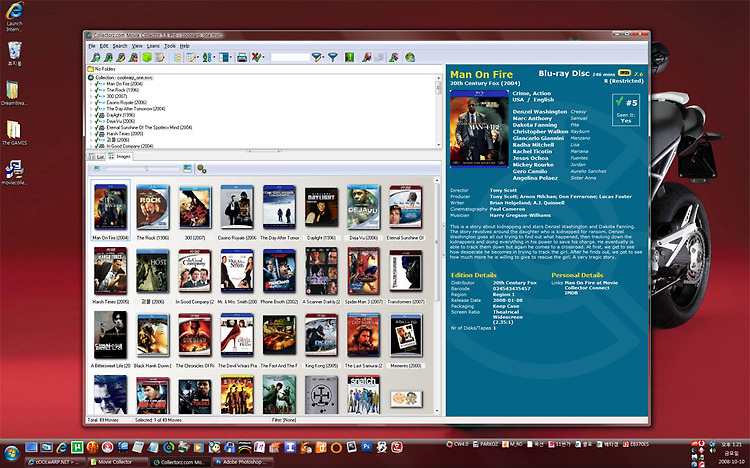
Task: Click the Launch Internet Explorer desktop icon
Action: 14,16
